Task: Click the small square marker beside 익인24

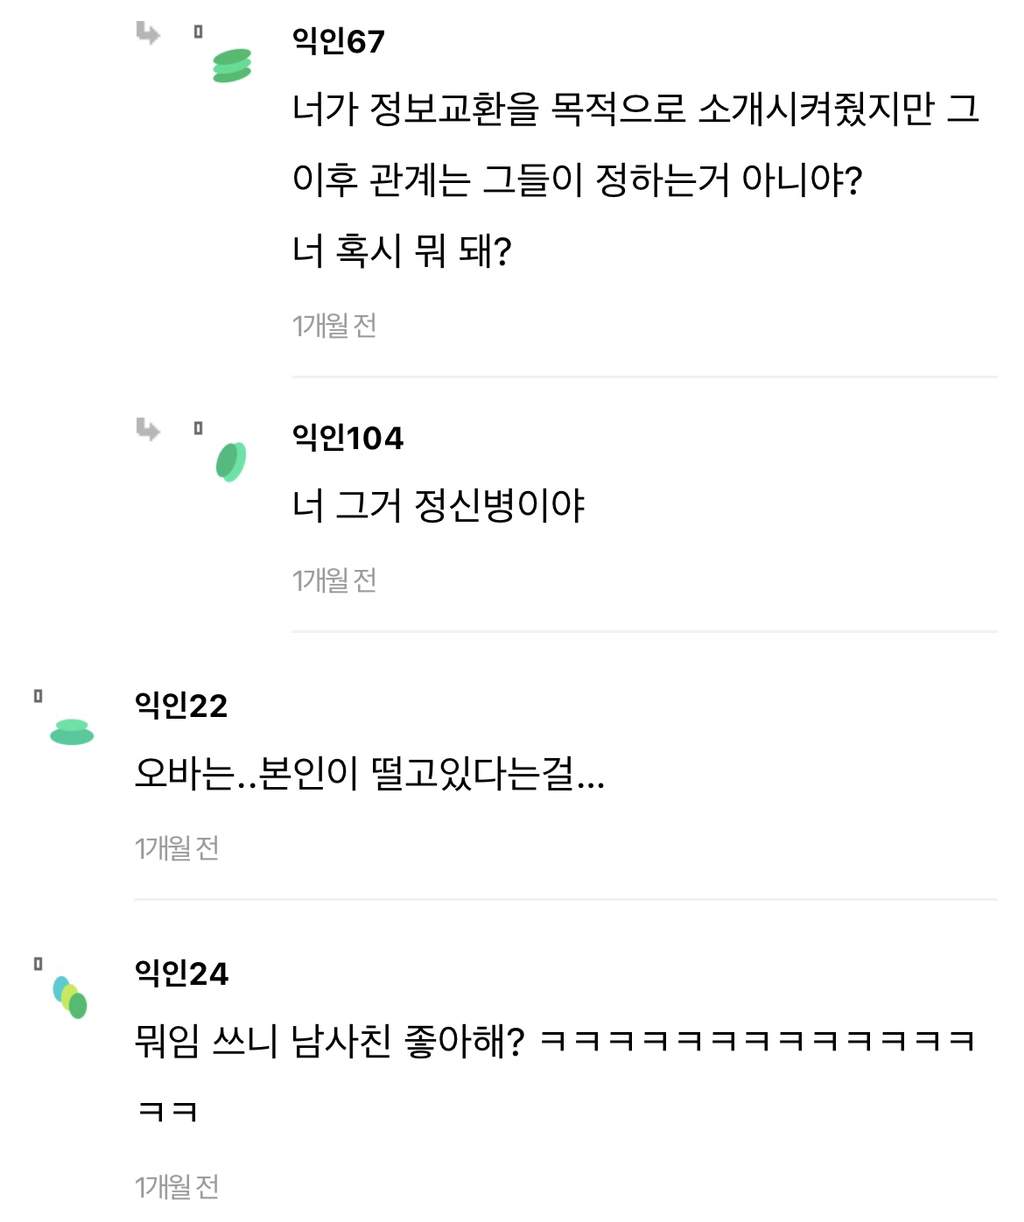Action: (x=38, y=964)
